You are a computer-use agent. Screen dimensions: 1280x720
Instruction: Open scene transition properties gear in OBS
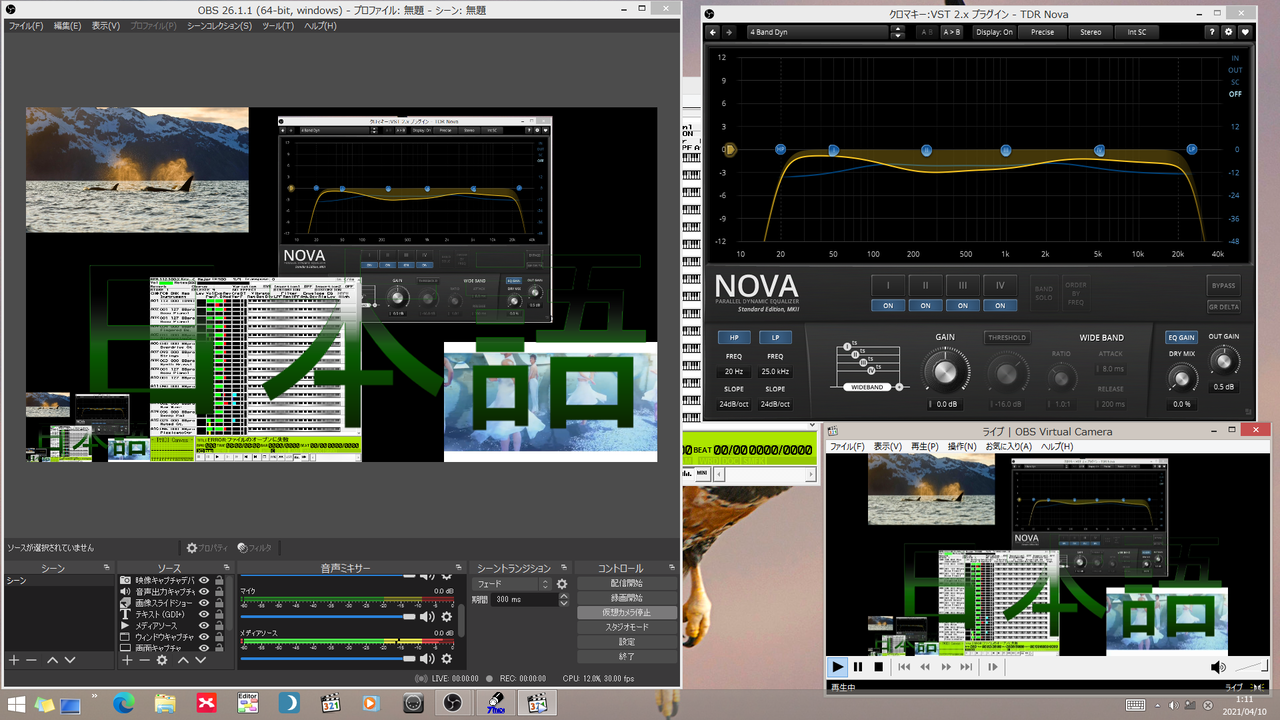562,584
